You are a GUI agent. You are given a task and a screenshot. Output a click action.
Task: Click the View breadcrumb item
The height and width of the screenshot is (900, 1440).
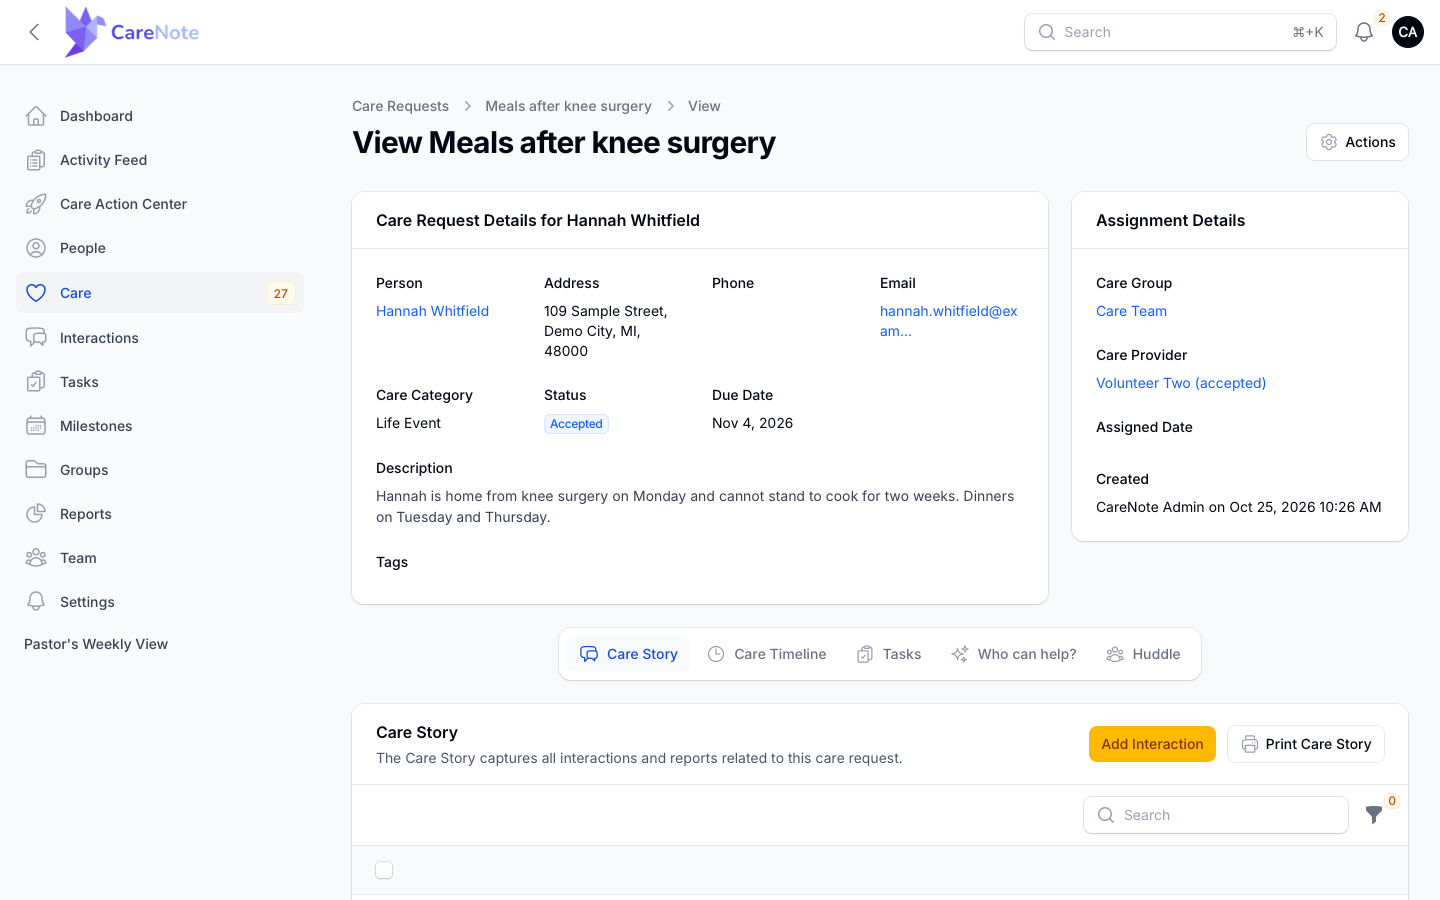(704, 106)
